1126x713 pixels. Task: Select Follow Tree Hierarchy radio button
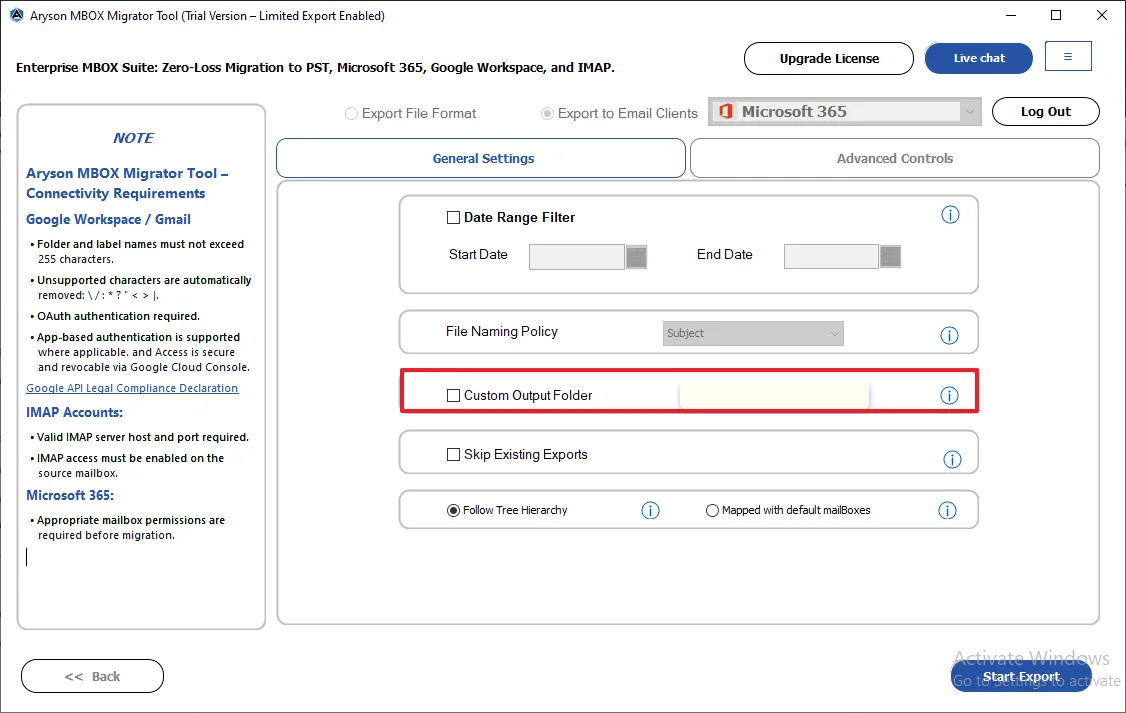453,511
